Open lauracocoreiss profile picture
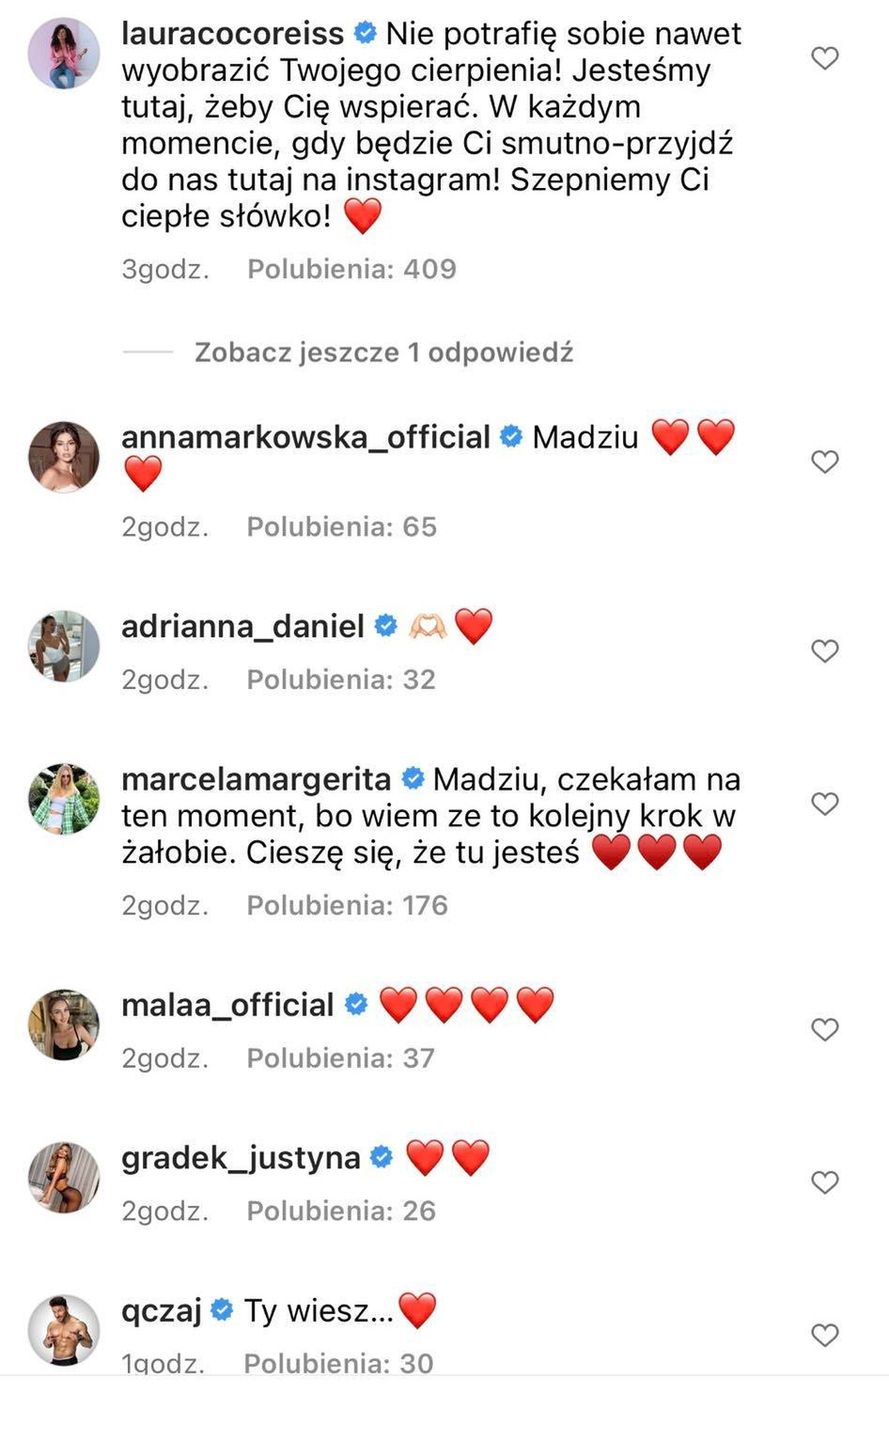The width and height of the screenshot is (889, 1440). 64,53
